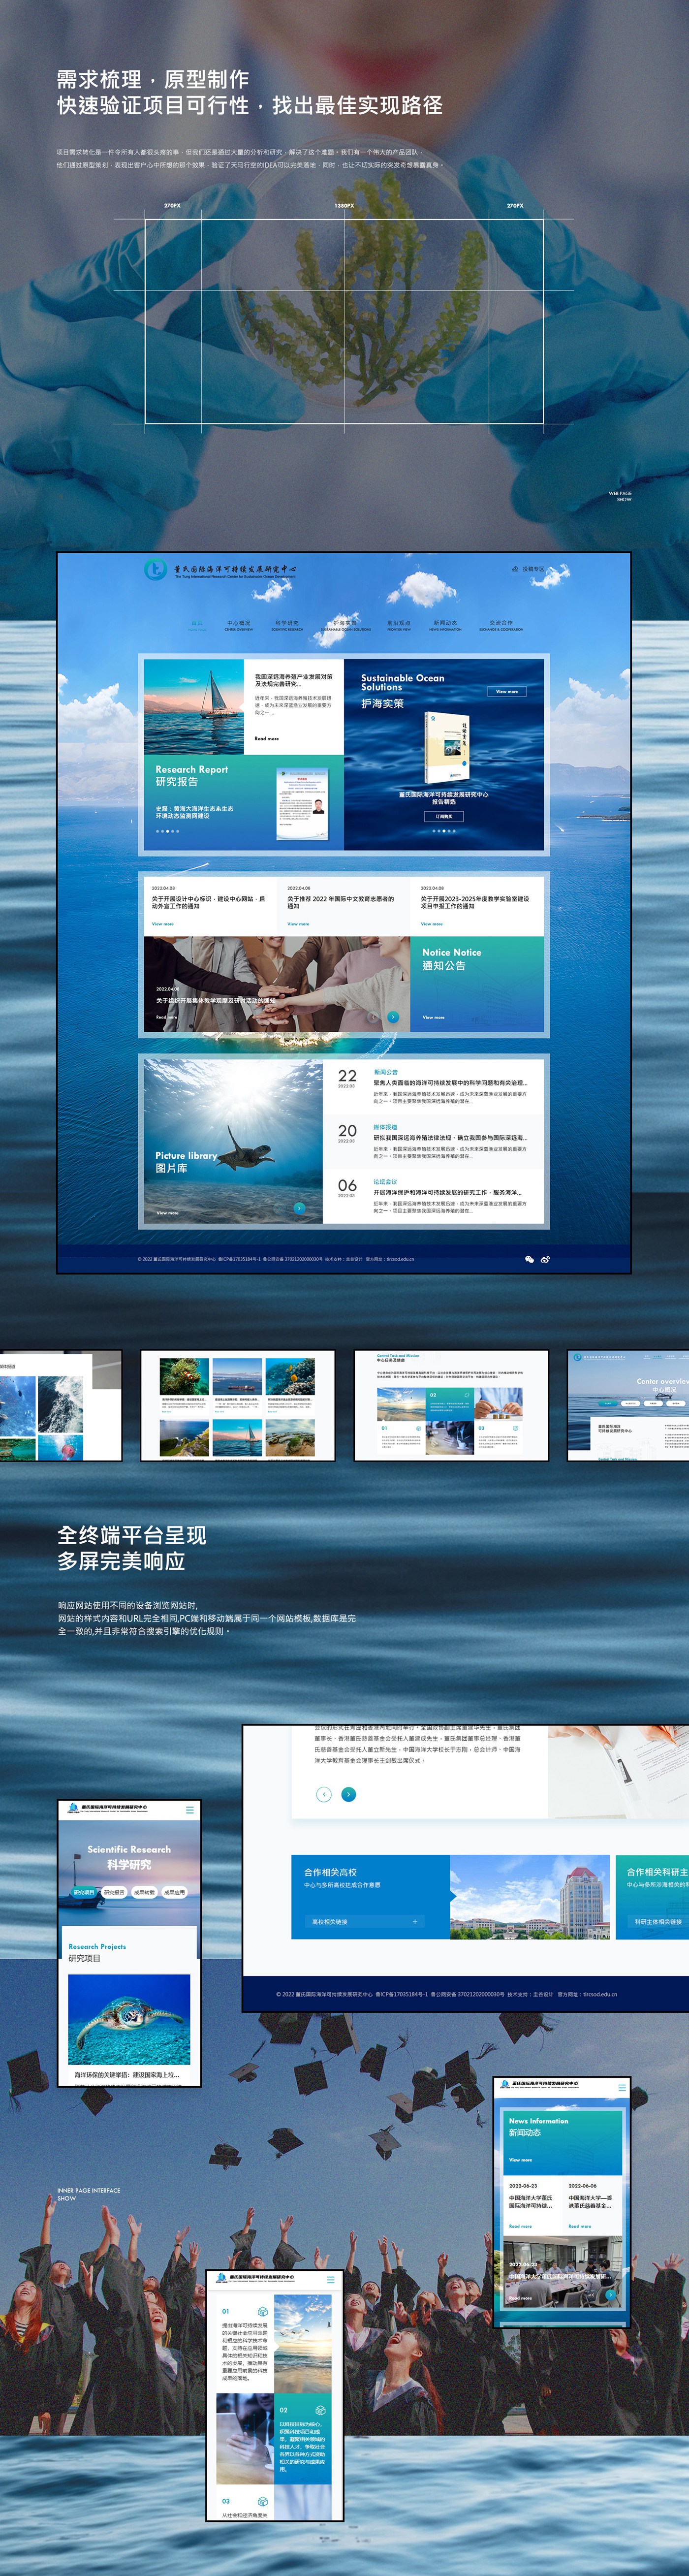Open the 投稿专区 submission link
The width and height of the screenshot is (689, 2576).
click(x=529, y=569)
